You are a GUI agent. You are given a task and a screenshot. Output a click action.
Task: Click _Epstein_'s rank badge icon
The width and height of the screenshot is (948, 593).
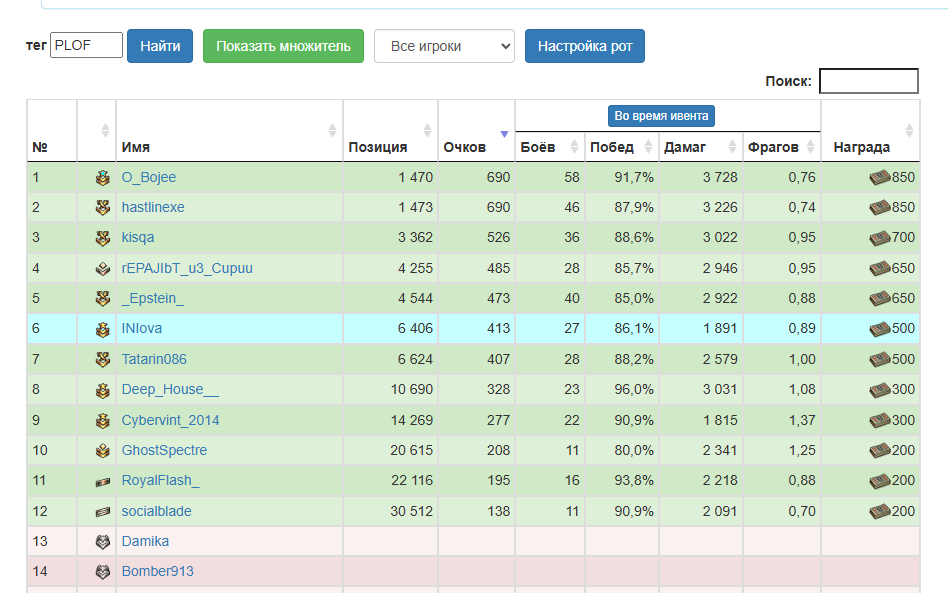point(103,299)
